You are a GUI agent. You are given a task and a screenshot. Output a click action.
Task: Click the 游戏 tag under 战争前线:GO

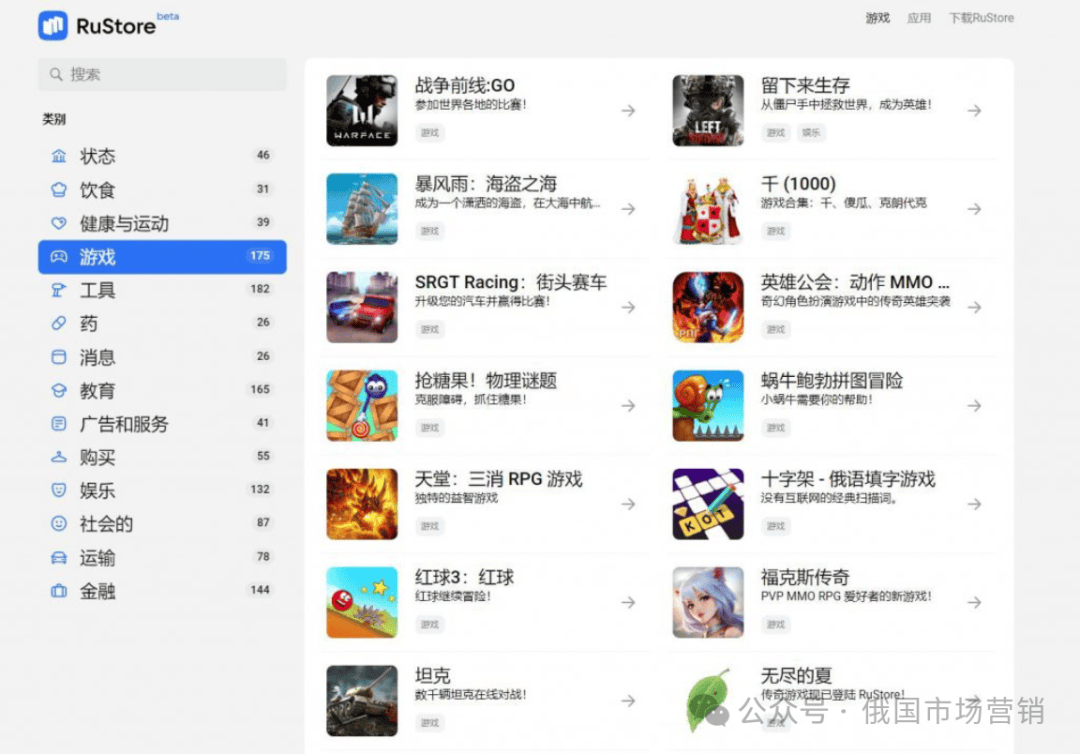[430, 133]
